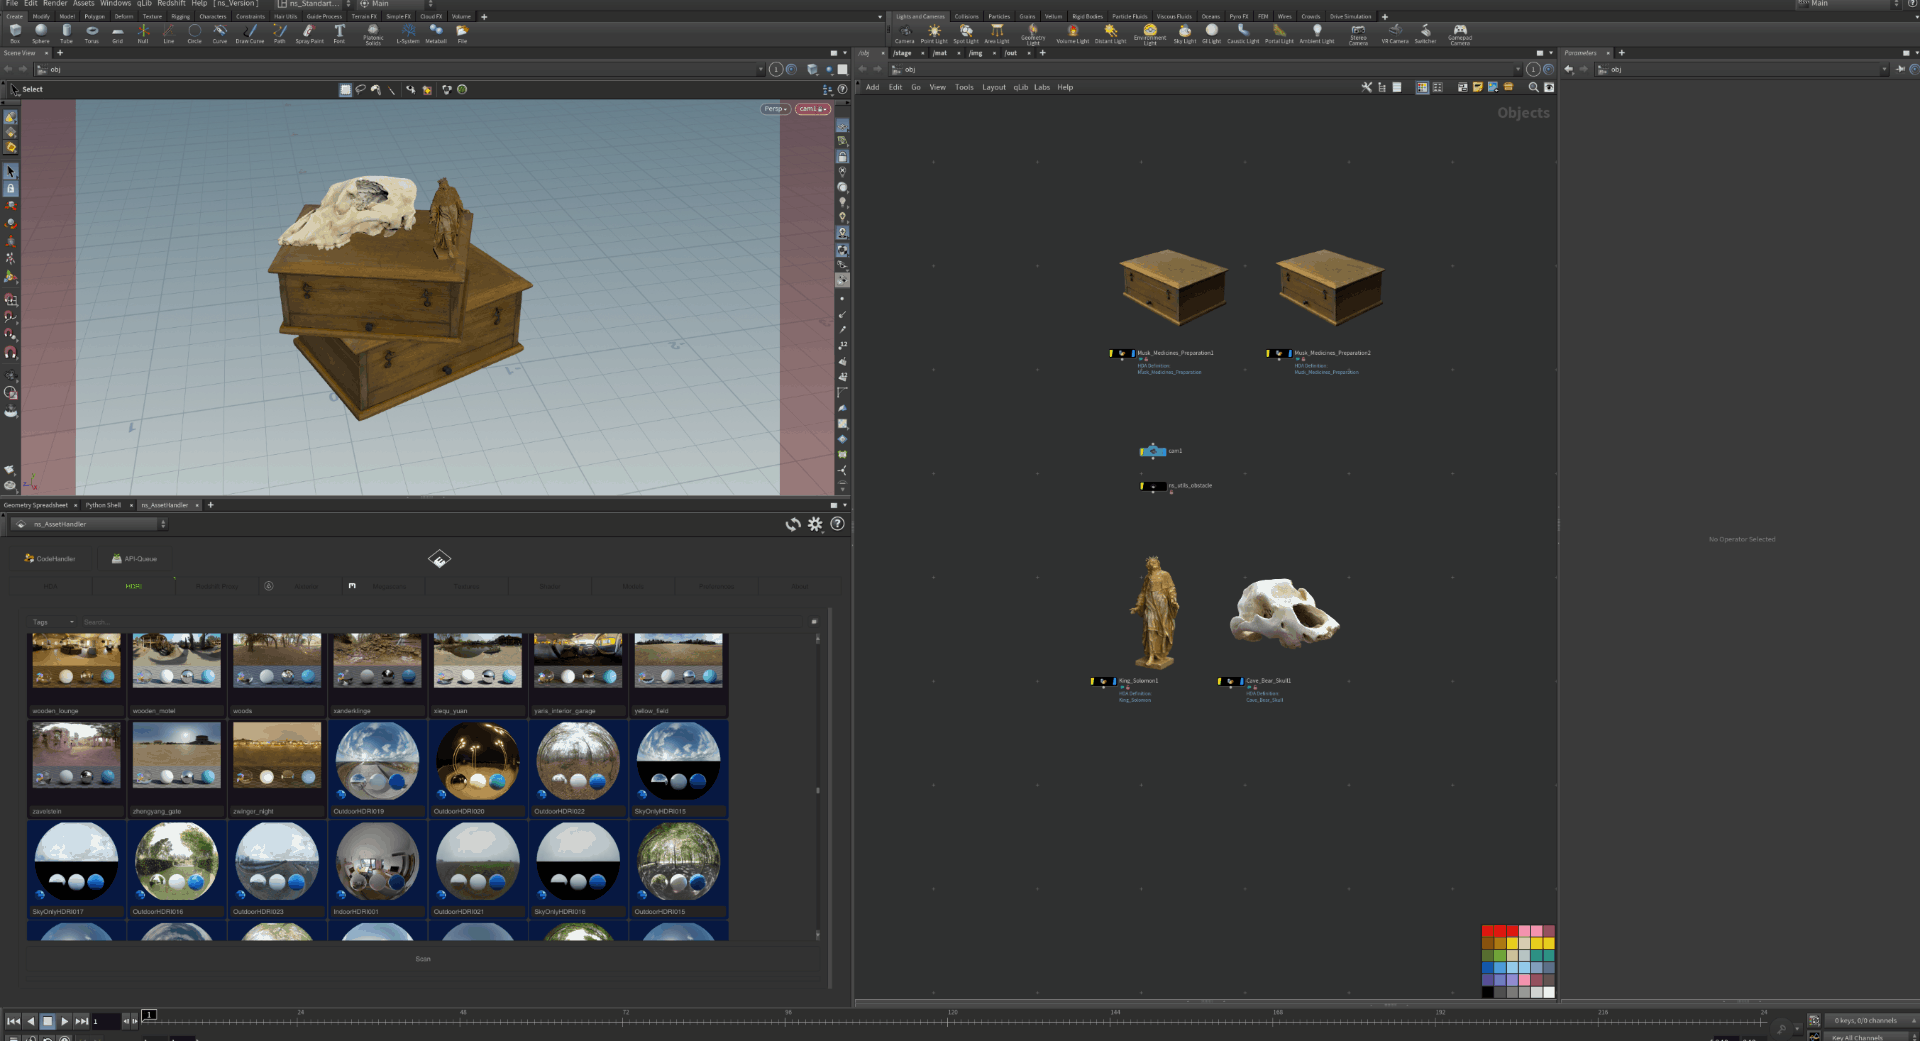Toggle the display flag on the cam1 node
This screenshot has height=1041, width=1920.
pos(1162,451)
